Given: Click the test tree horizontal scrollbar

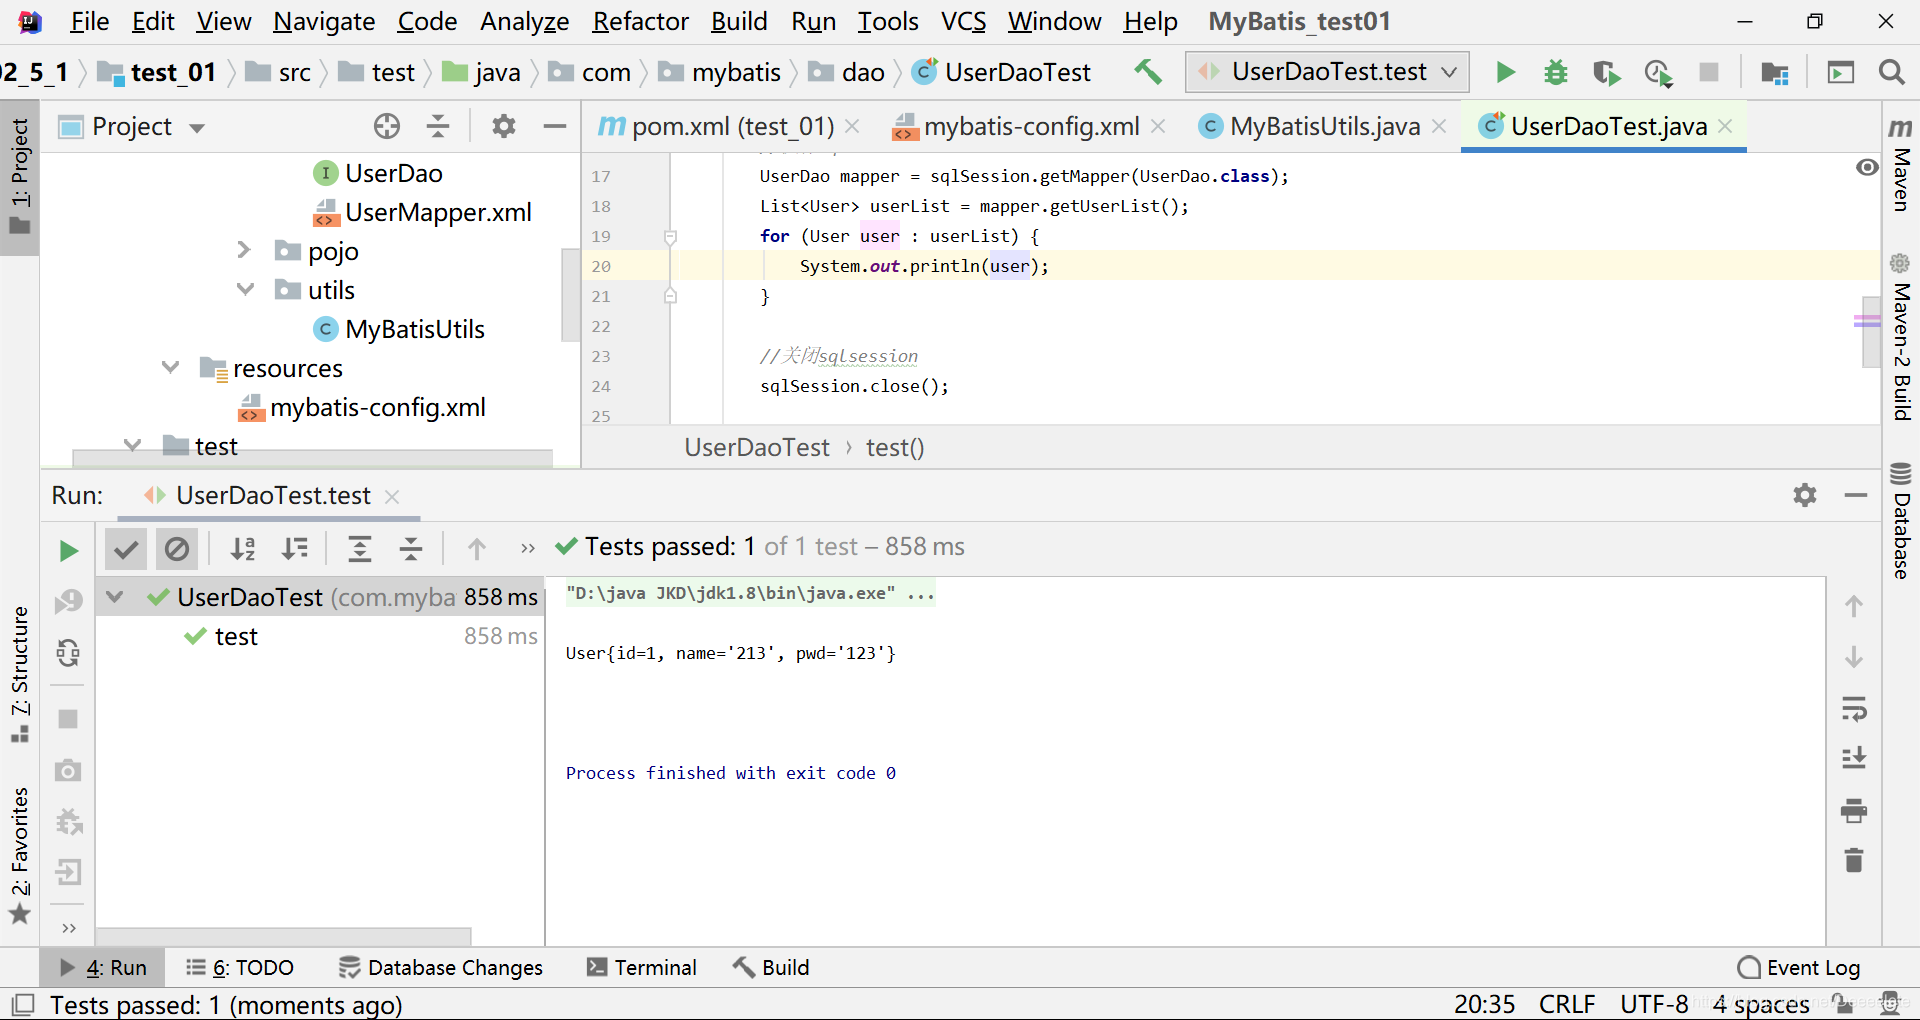Looking at the screenshot, I should click(283, 936).
